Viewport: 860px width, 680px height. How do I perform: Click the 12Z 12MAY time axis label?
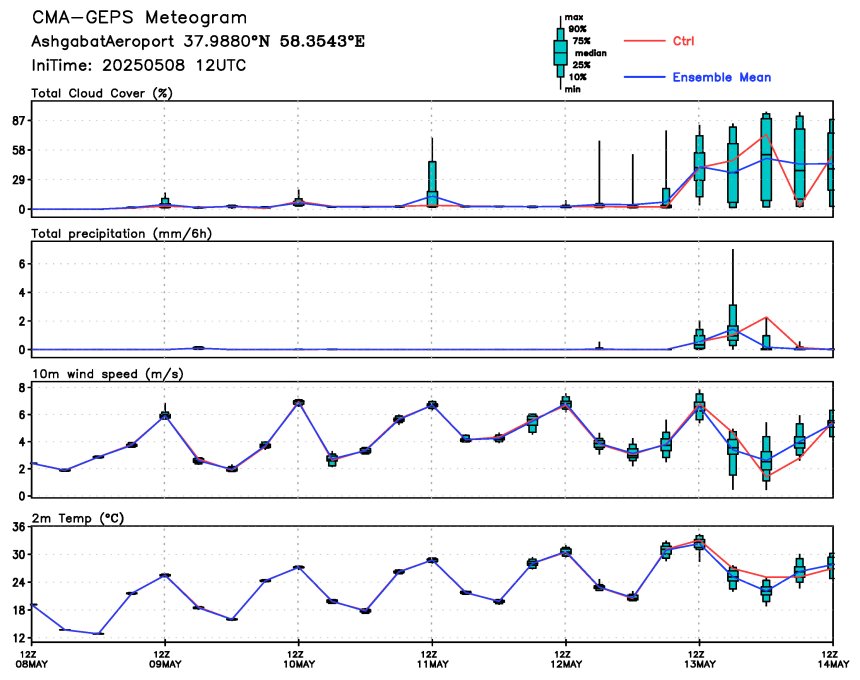[568, 659]
